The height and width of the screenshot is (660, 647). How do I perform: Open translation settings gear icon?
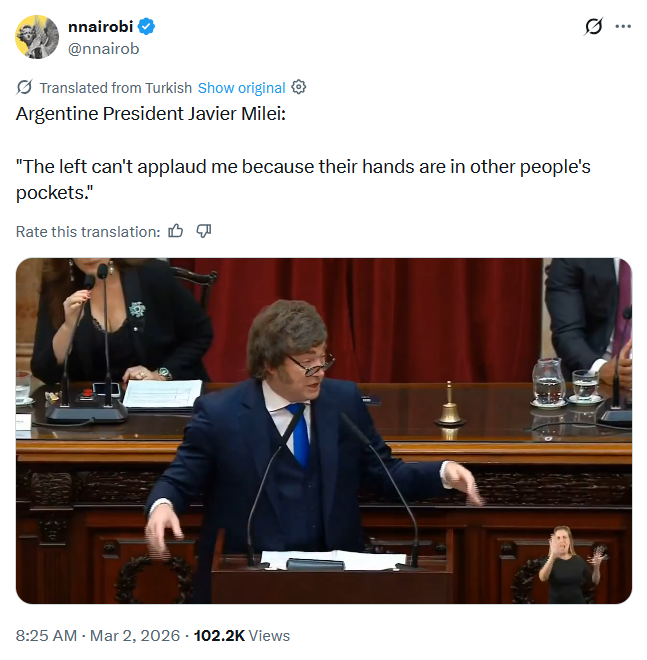(299, 88)
